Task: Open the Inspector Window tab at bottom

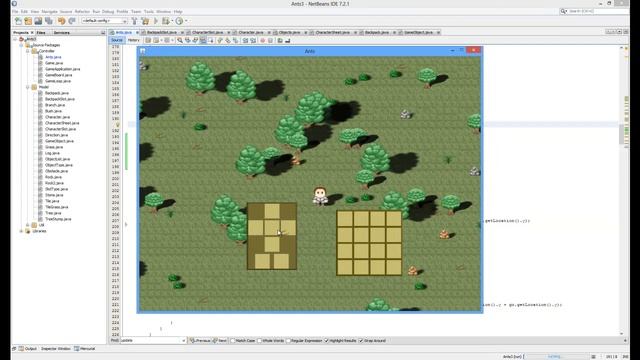Action: (56, 349)
